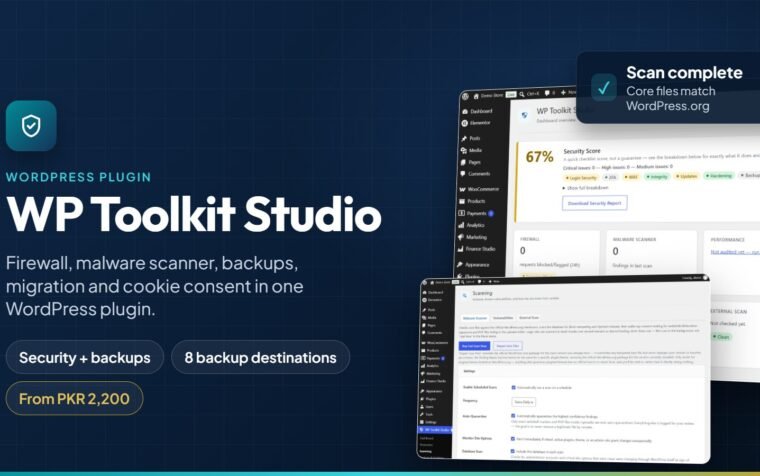Screen dimensions: 760x476
Task: Open Finance Studio in the back window sidebar
Action: click(x=476, y=249)
